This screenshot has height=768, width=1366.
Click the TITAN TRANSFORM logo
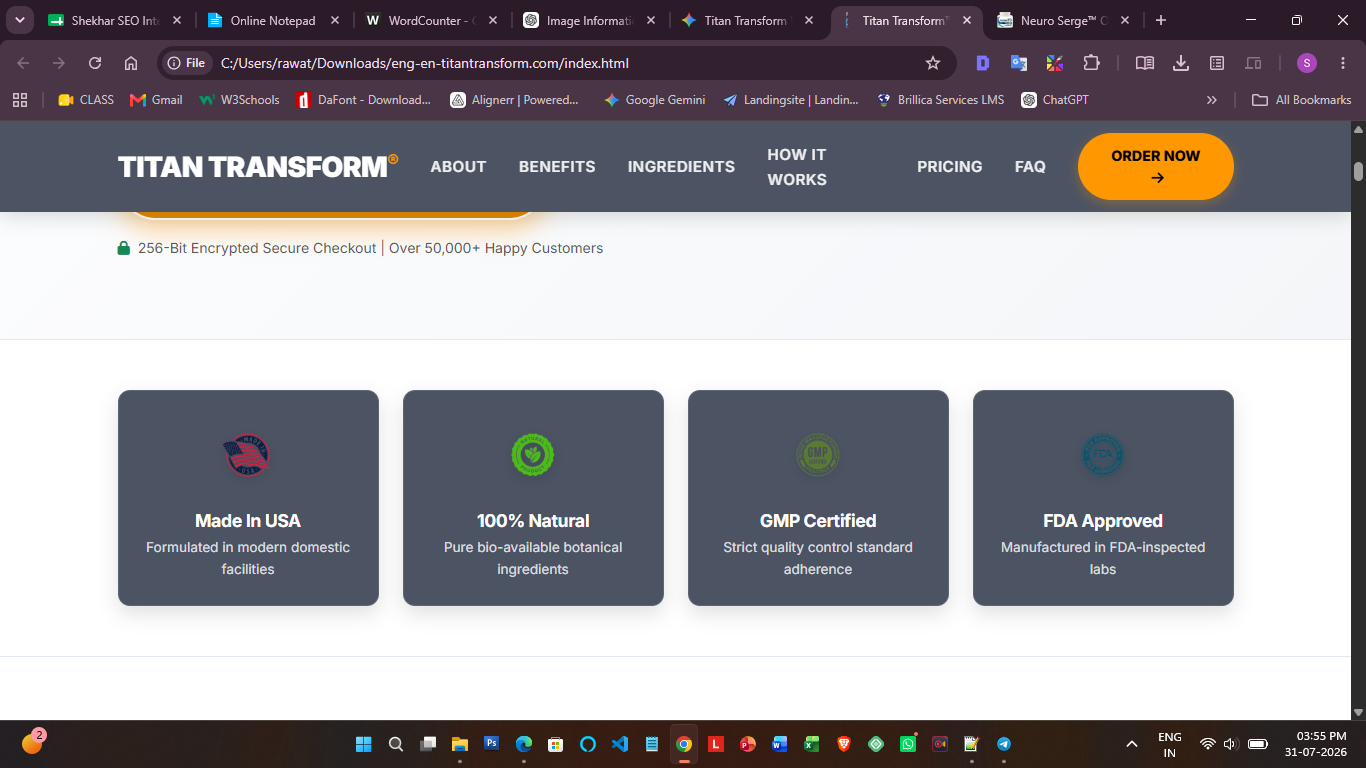click(x=258, y=167)
